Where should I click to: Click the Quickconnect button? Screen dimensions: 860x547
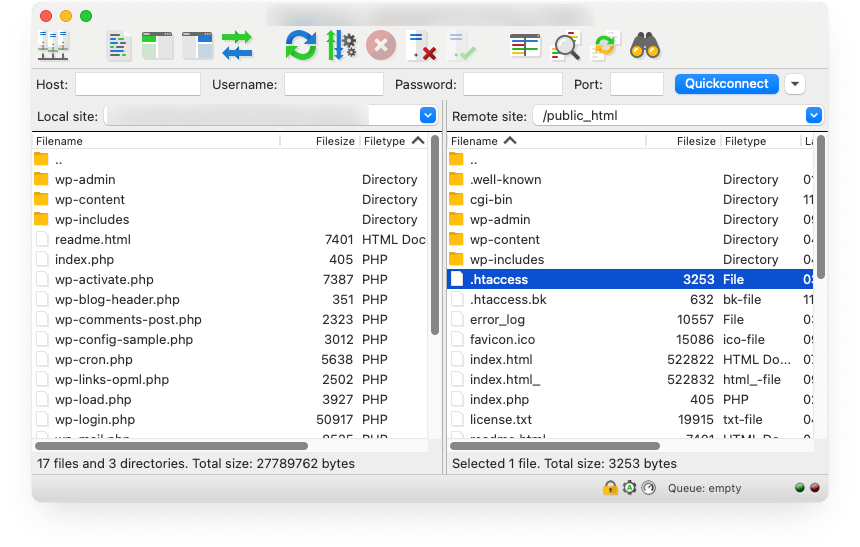pyautogui.click(x=727, y=84)
